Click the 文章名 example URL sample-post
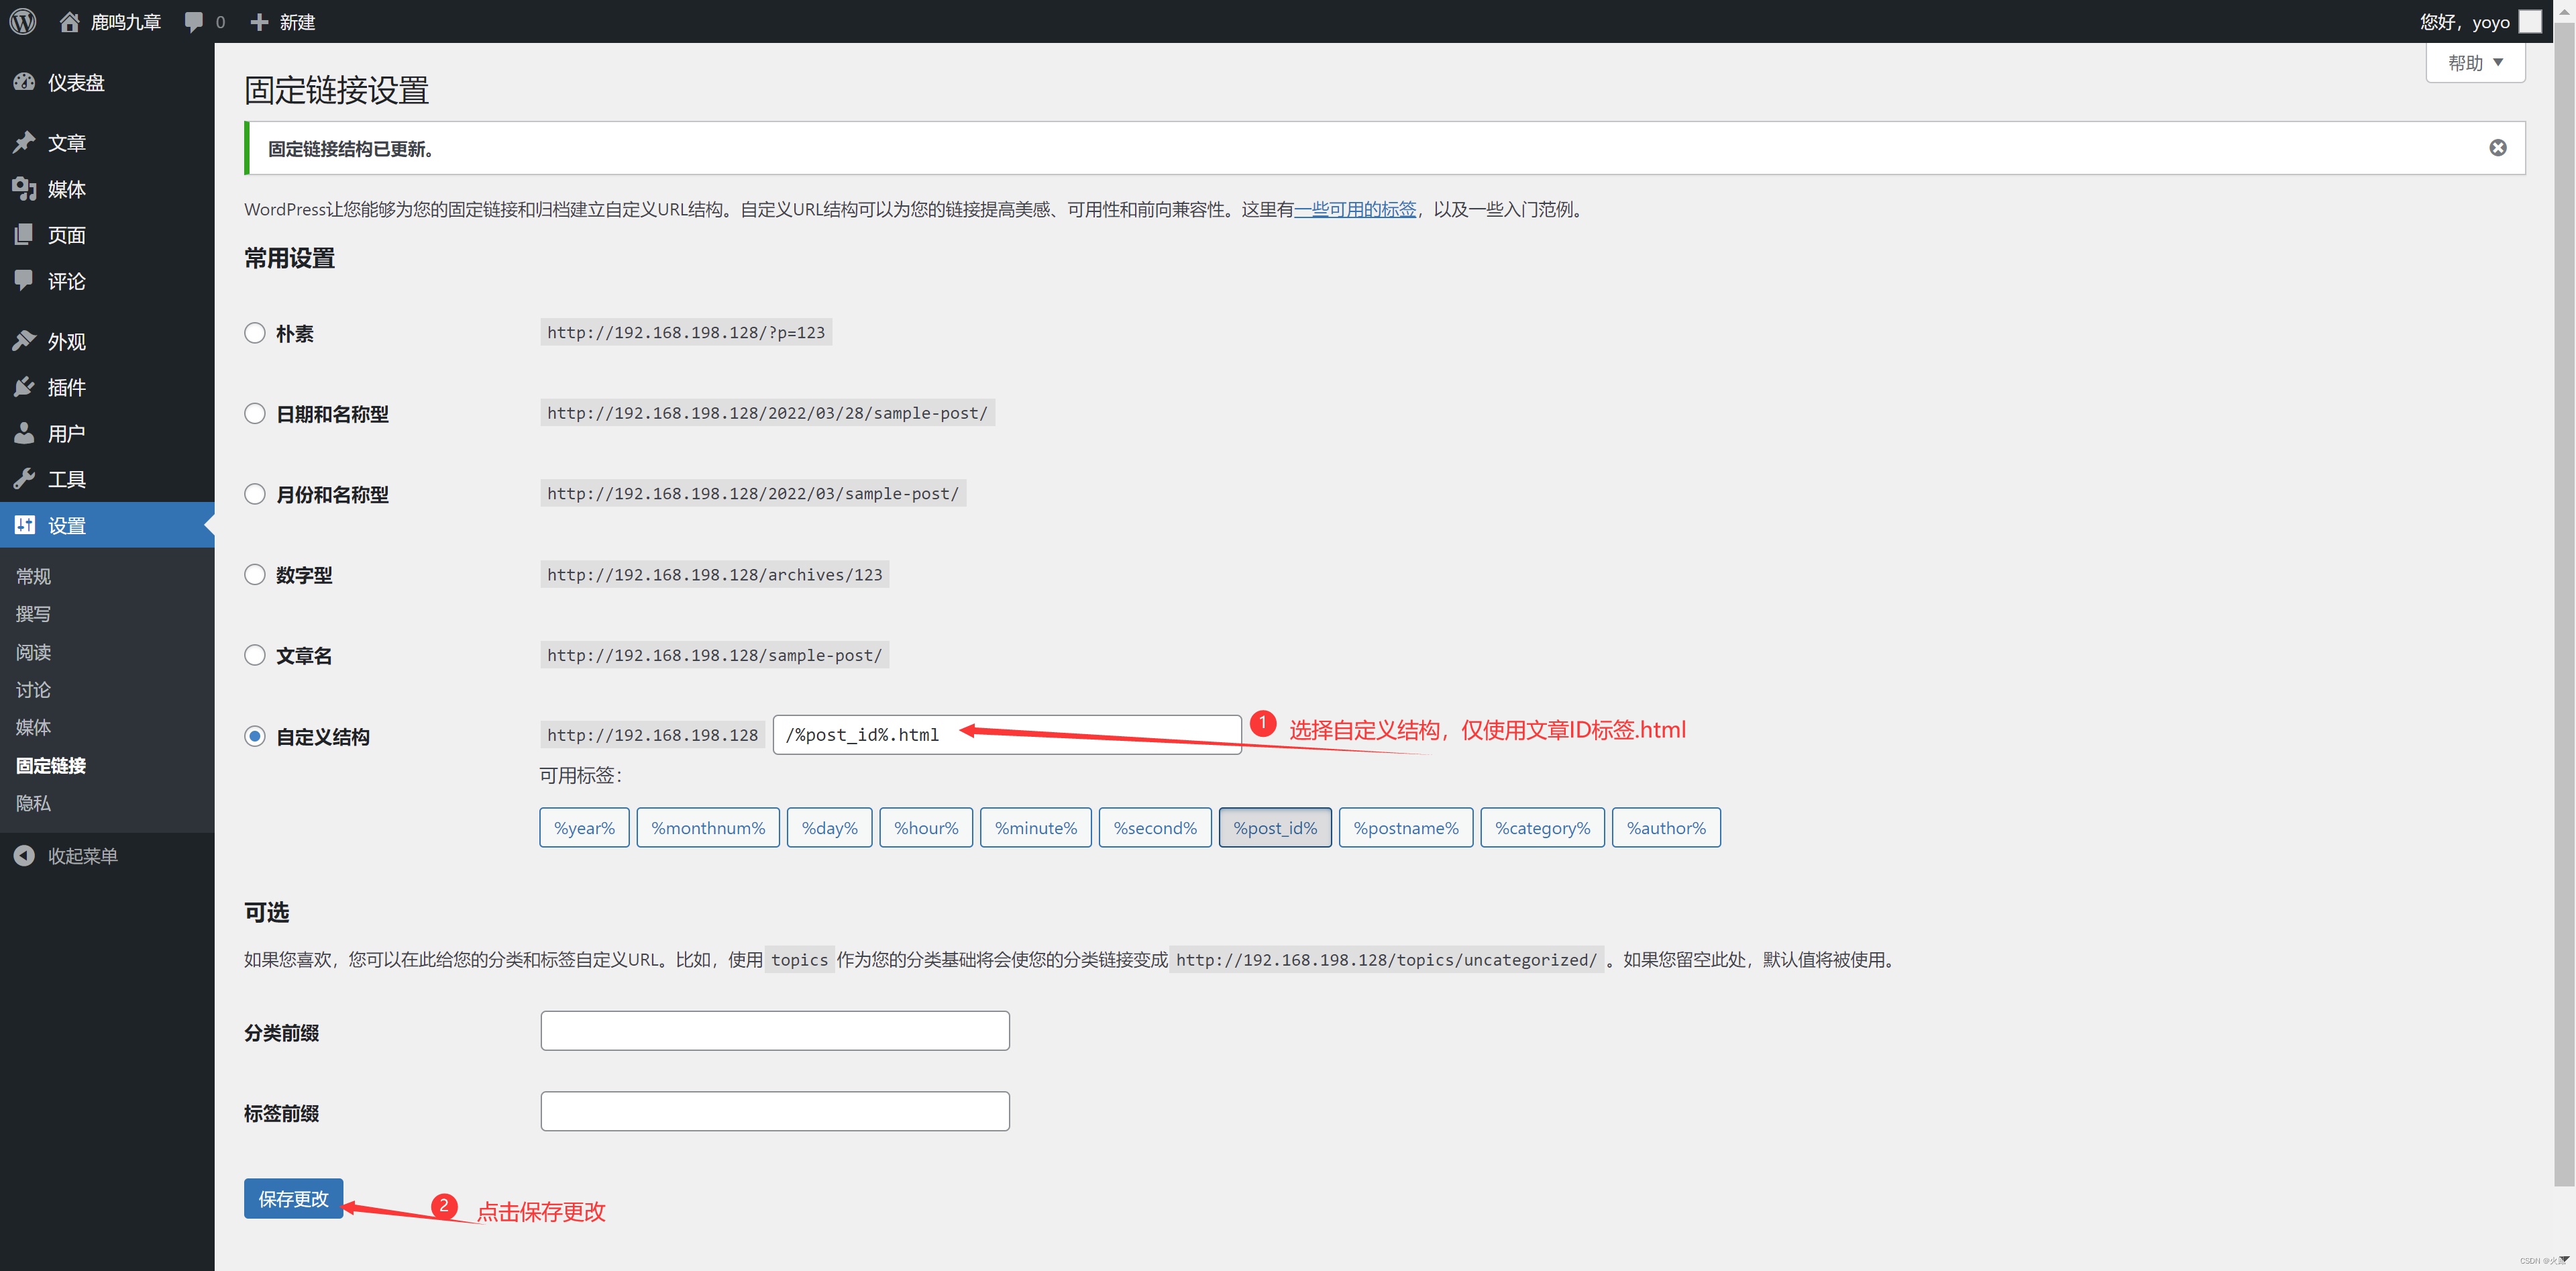This screenshot has width=2576, height=1271. [714, 655]
